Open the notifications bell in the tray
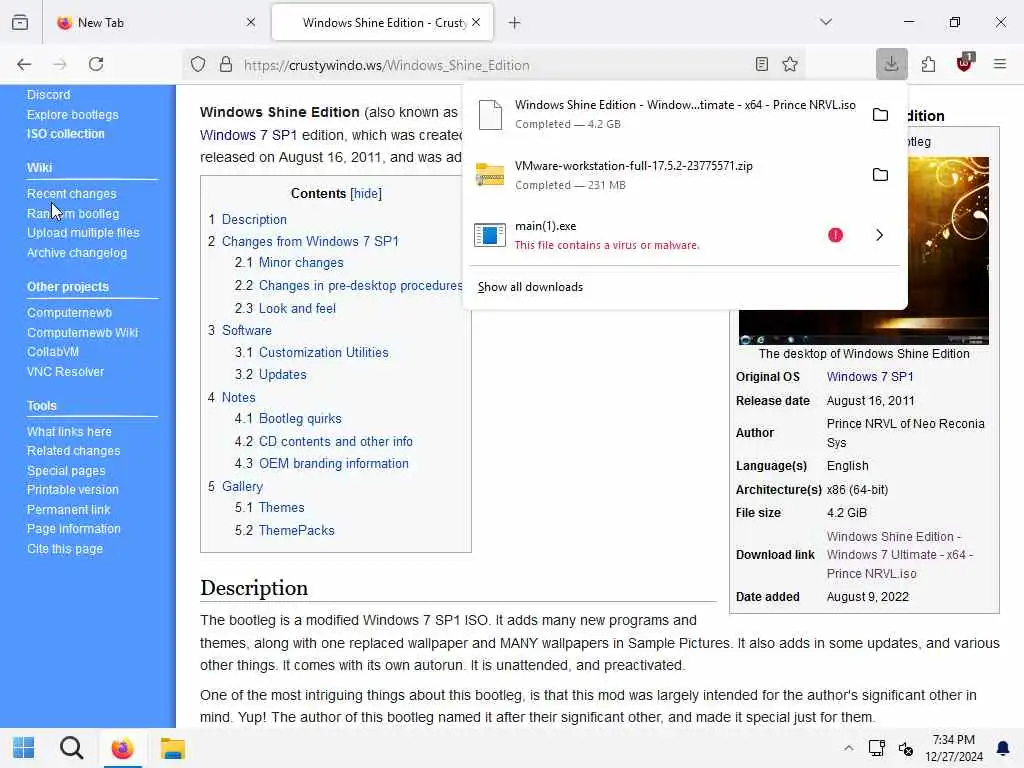This screenshot has width=1024, height=768. click(1002, 748)
